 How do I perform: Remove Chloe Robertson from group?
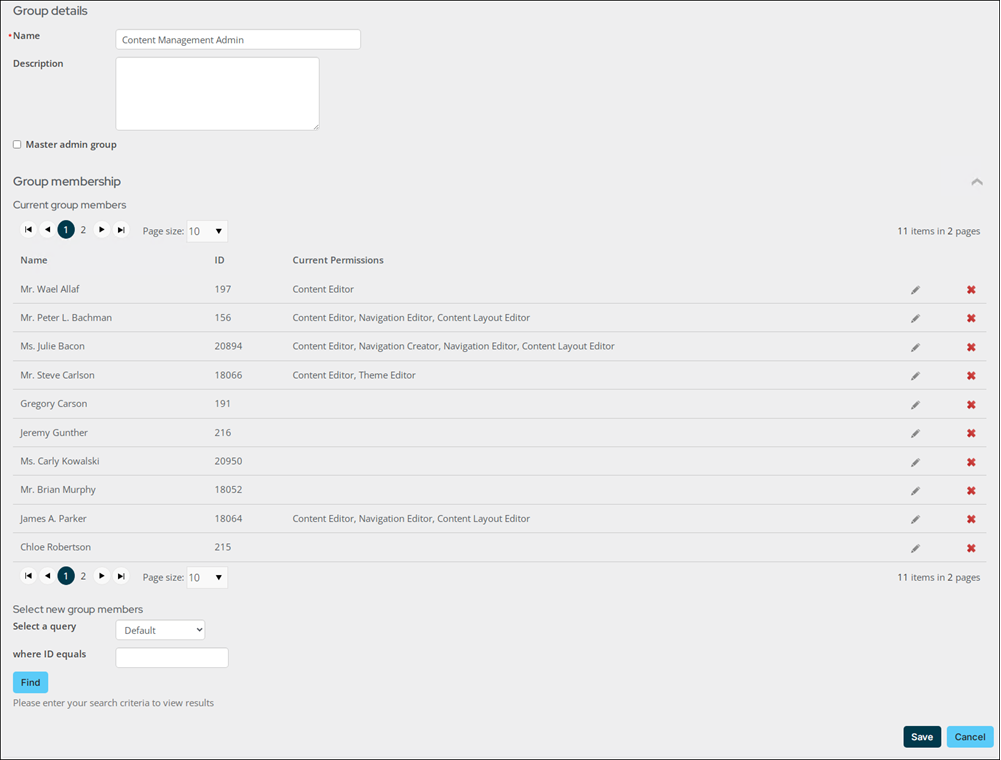point(971,548)
